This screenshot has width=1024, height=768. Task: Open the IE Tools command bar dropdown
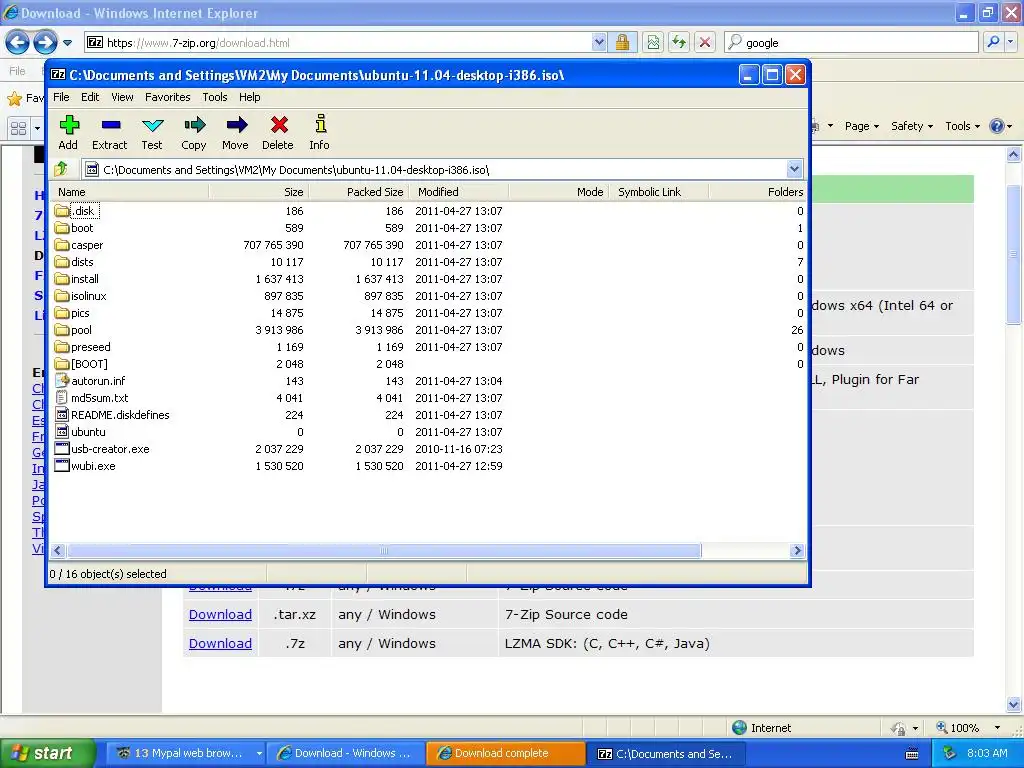click(x=963, y=126)
